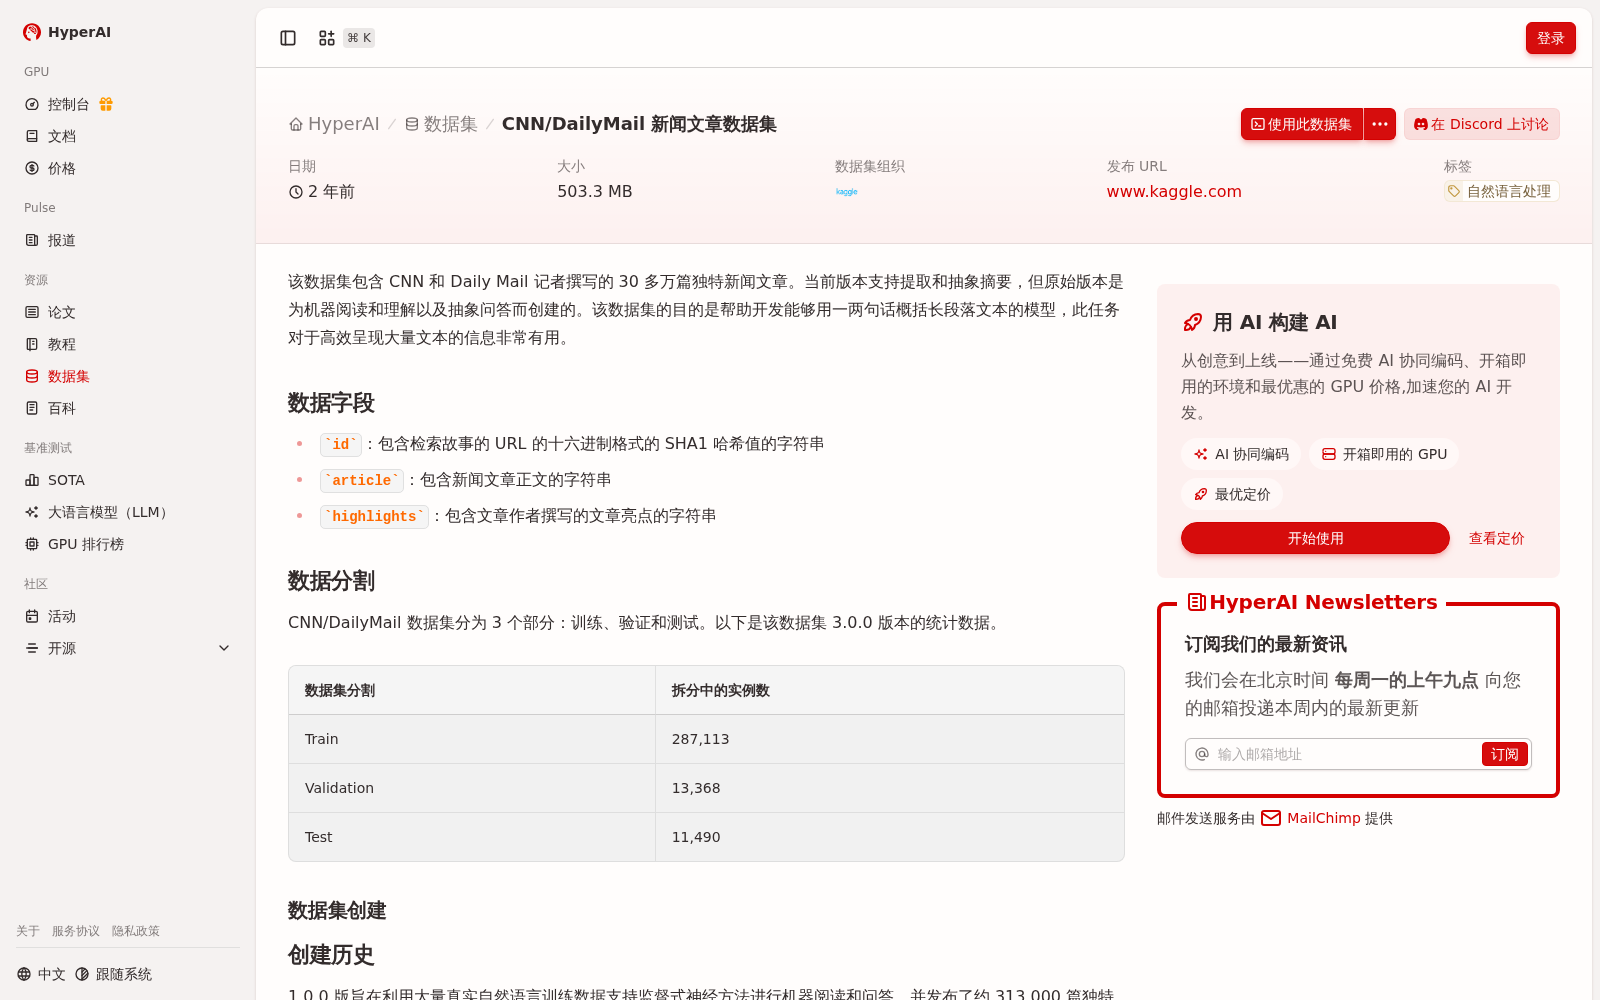The image size is (1600, 1000).
Task: Open the 查看定价 link
Action: click(x=1496, y=538)
